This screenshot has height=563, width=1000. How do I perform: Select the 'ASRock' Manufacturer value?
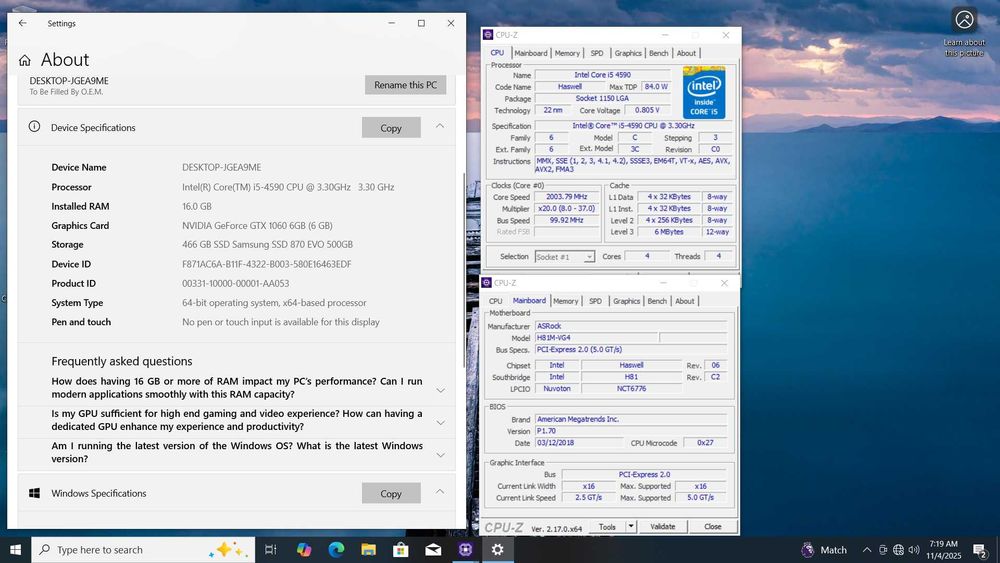coord(631,326)
